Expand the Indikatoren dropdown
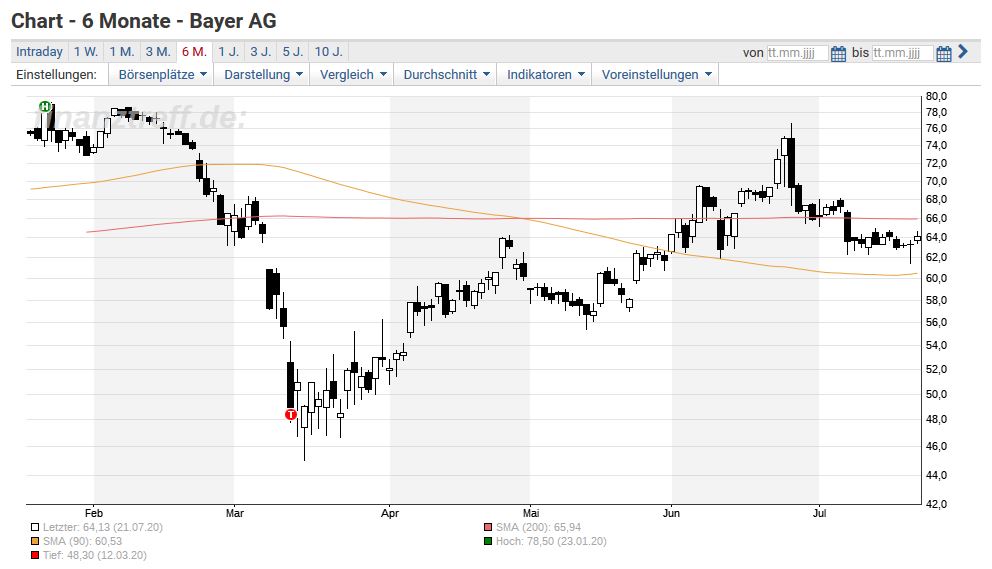The image size is (992, 569). click(545, 75)
